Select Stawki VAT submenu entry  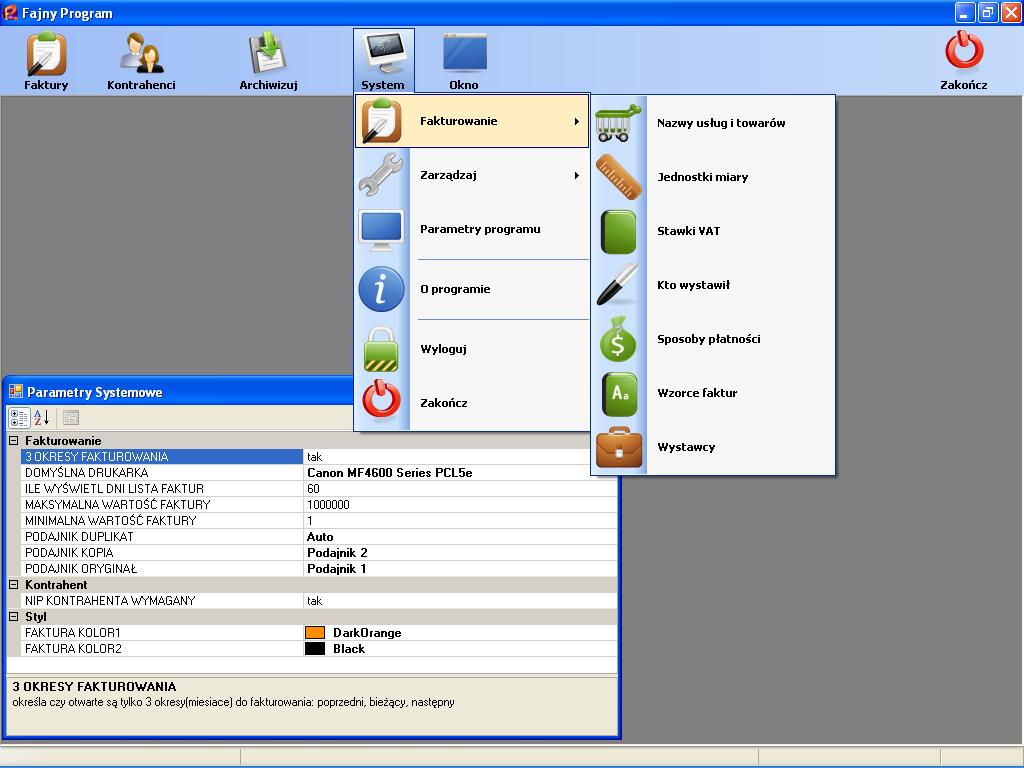[x=688, y=231]
